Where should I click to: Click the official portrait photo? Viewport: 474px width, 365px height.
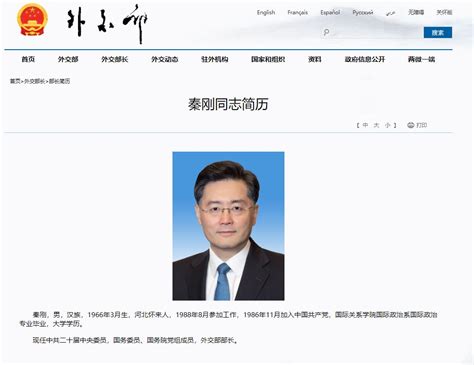click(228, 226)
